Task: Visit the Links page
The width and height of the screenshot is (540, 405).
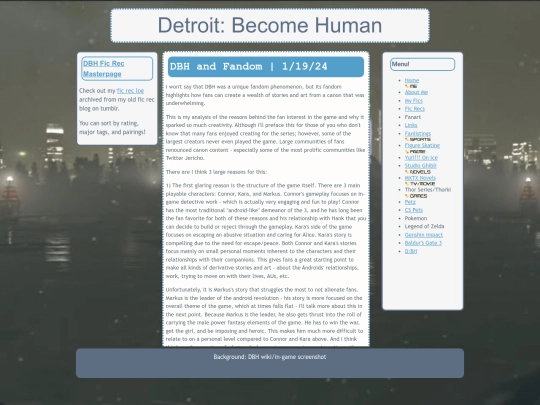Action: click(411, 125)
